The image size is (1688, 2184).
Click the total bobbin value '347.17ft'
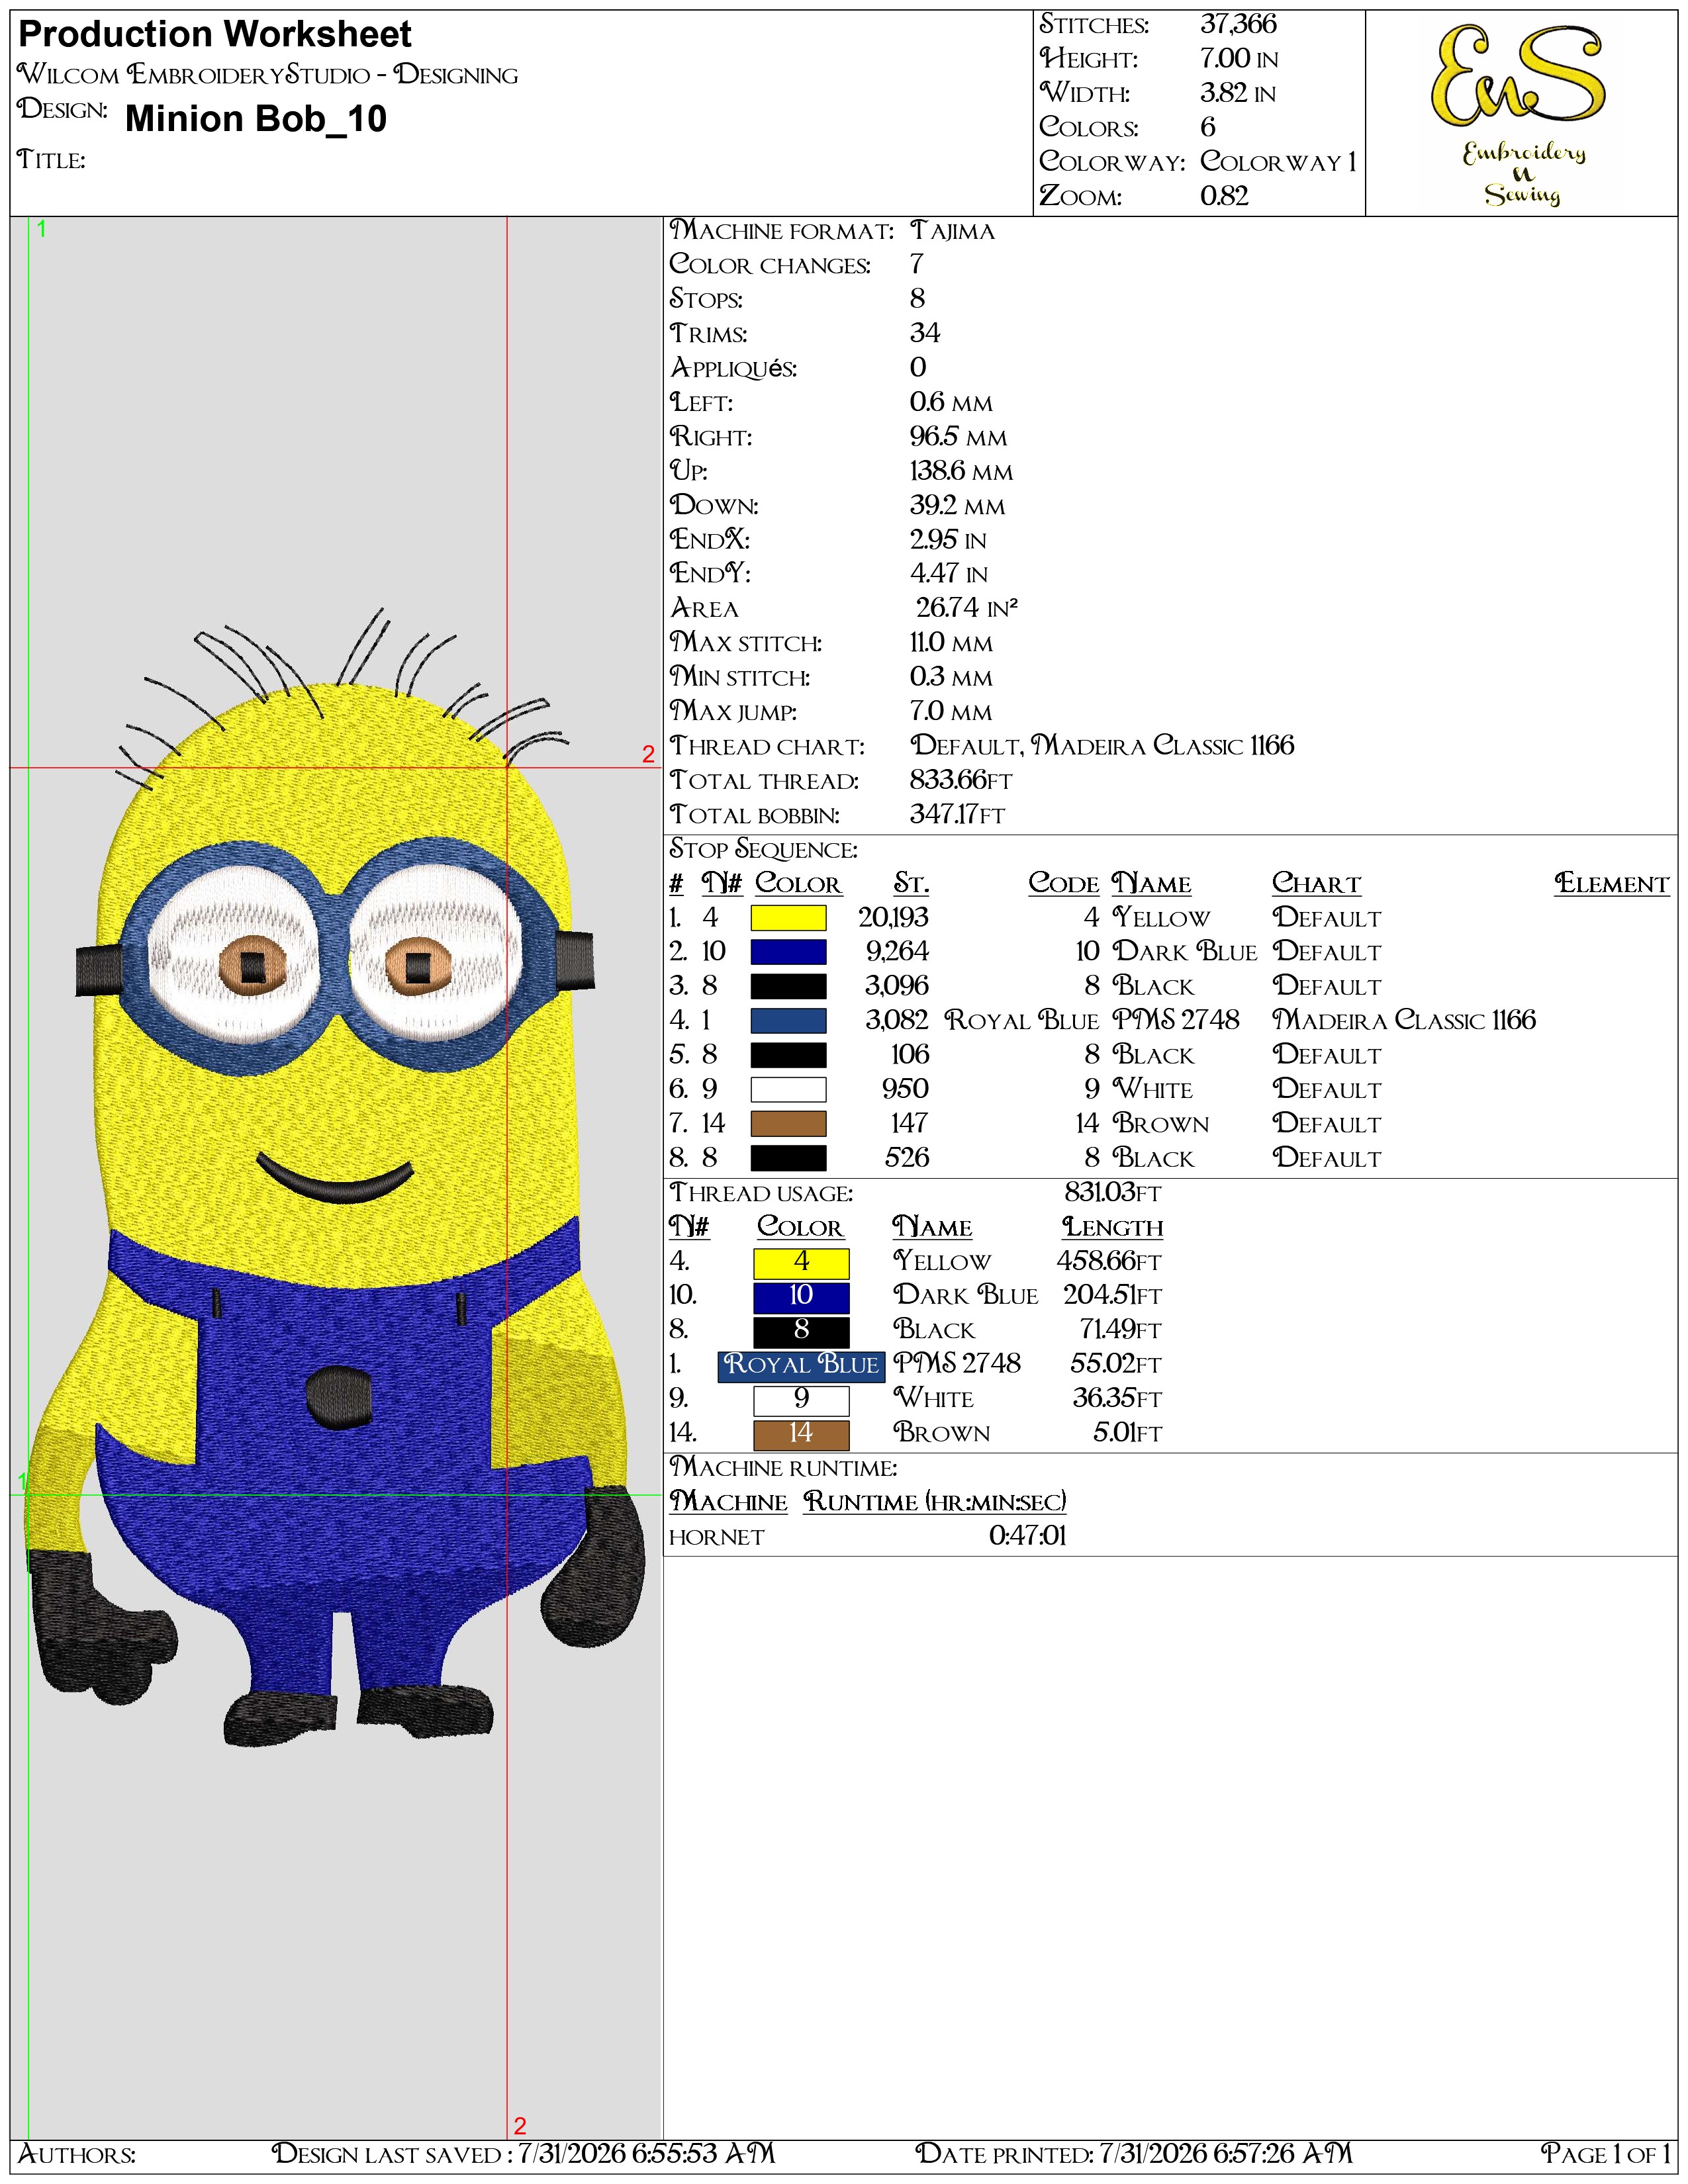pyautogui.click(x=957, y=815)
